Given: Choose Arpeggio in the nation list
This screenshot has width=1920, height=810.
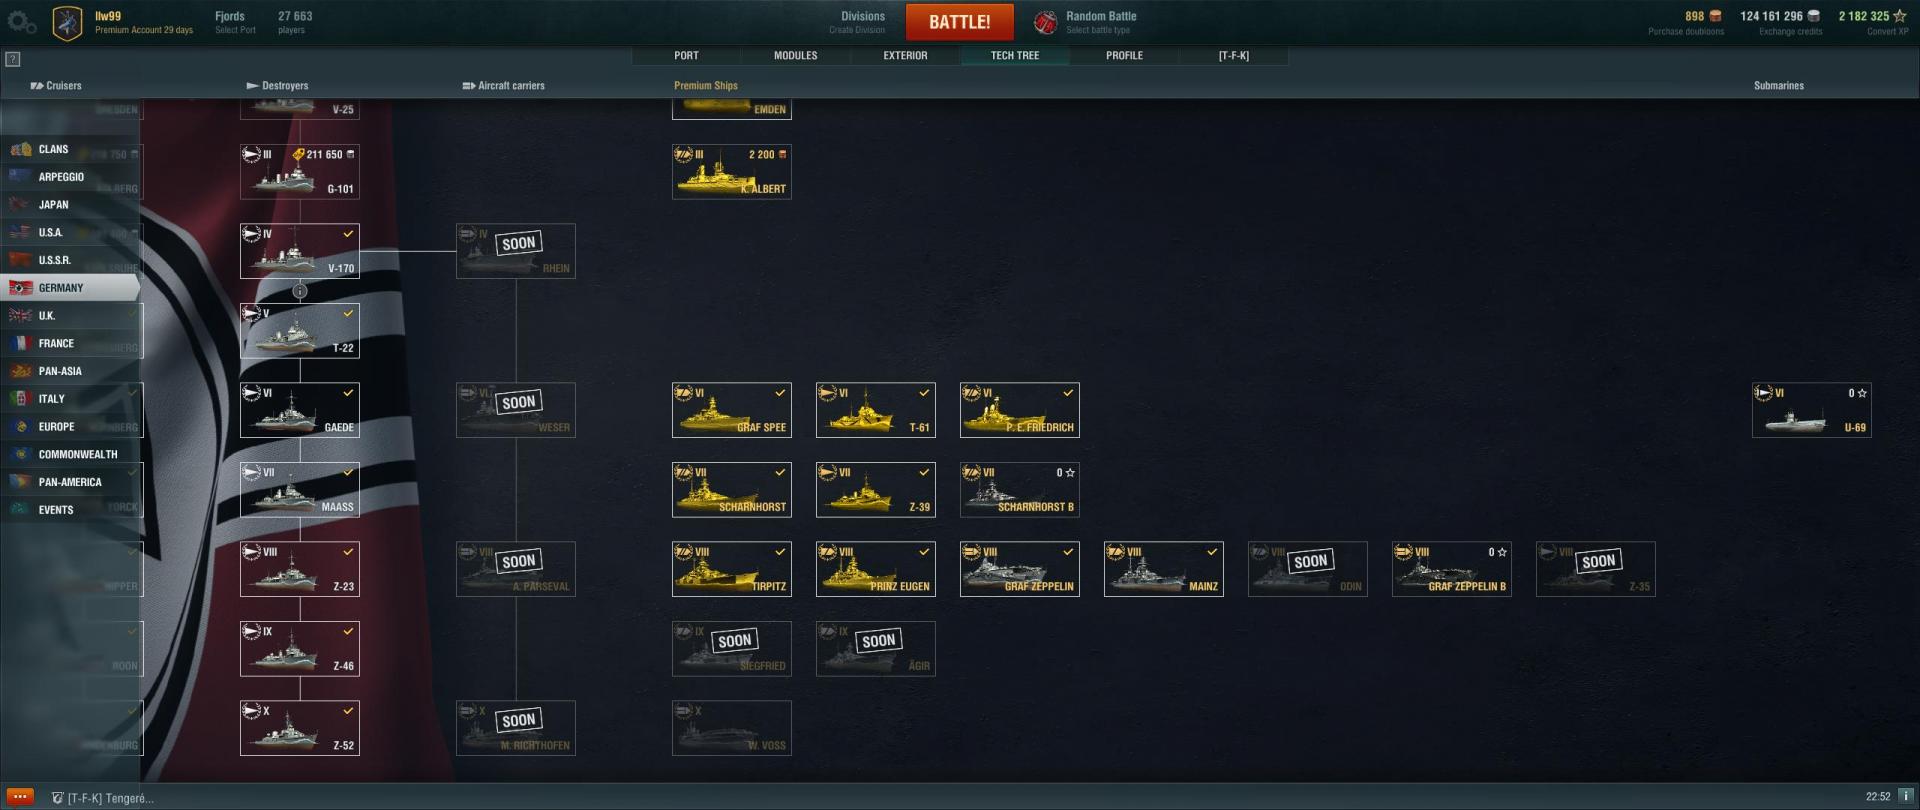Looking at the screenshot, I should 70,177.
